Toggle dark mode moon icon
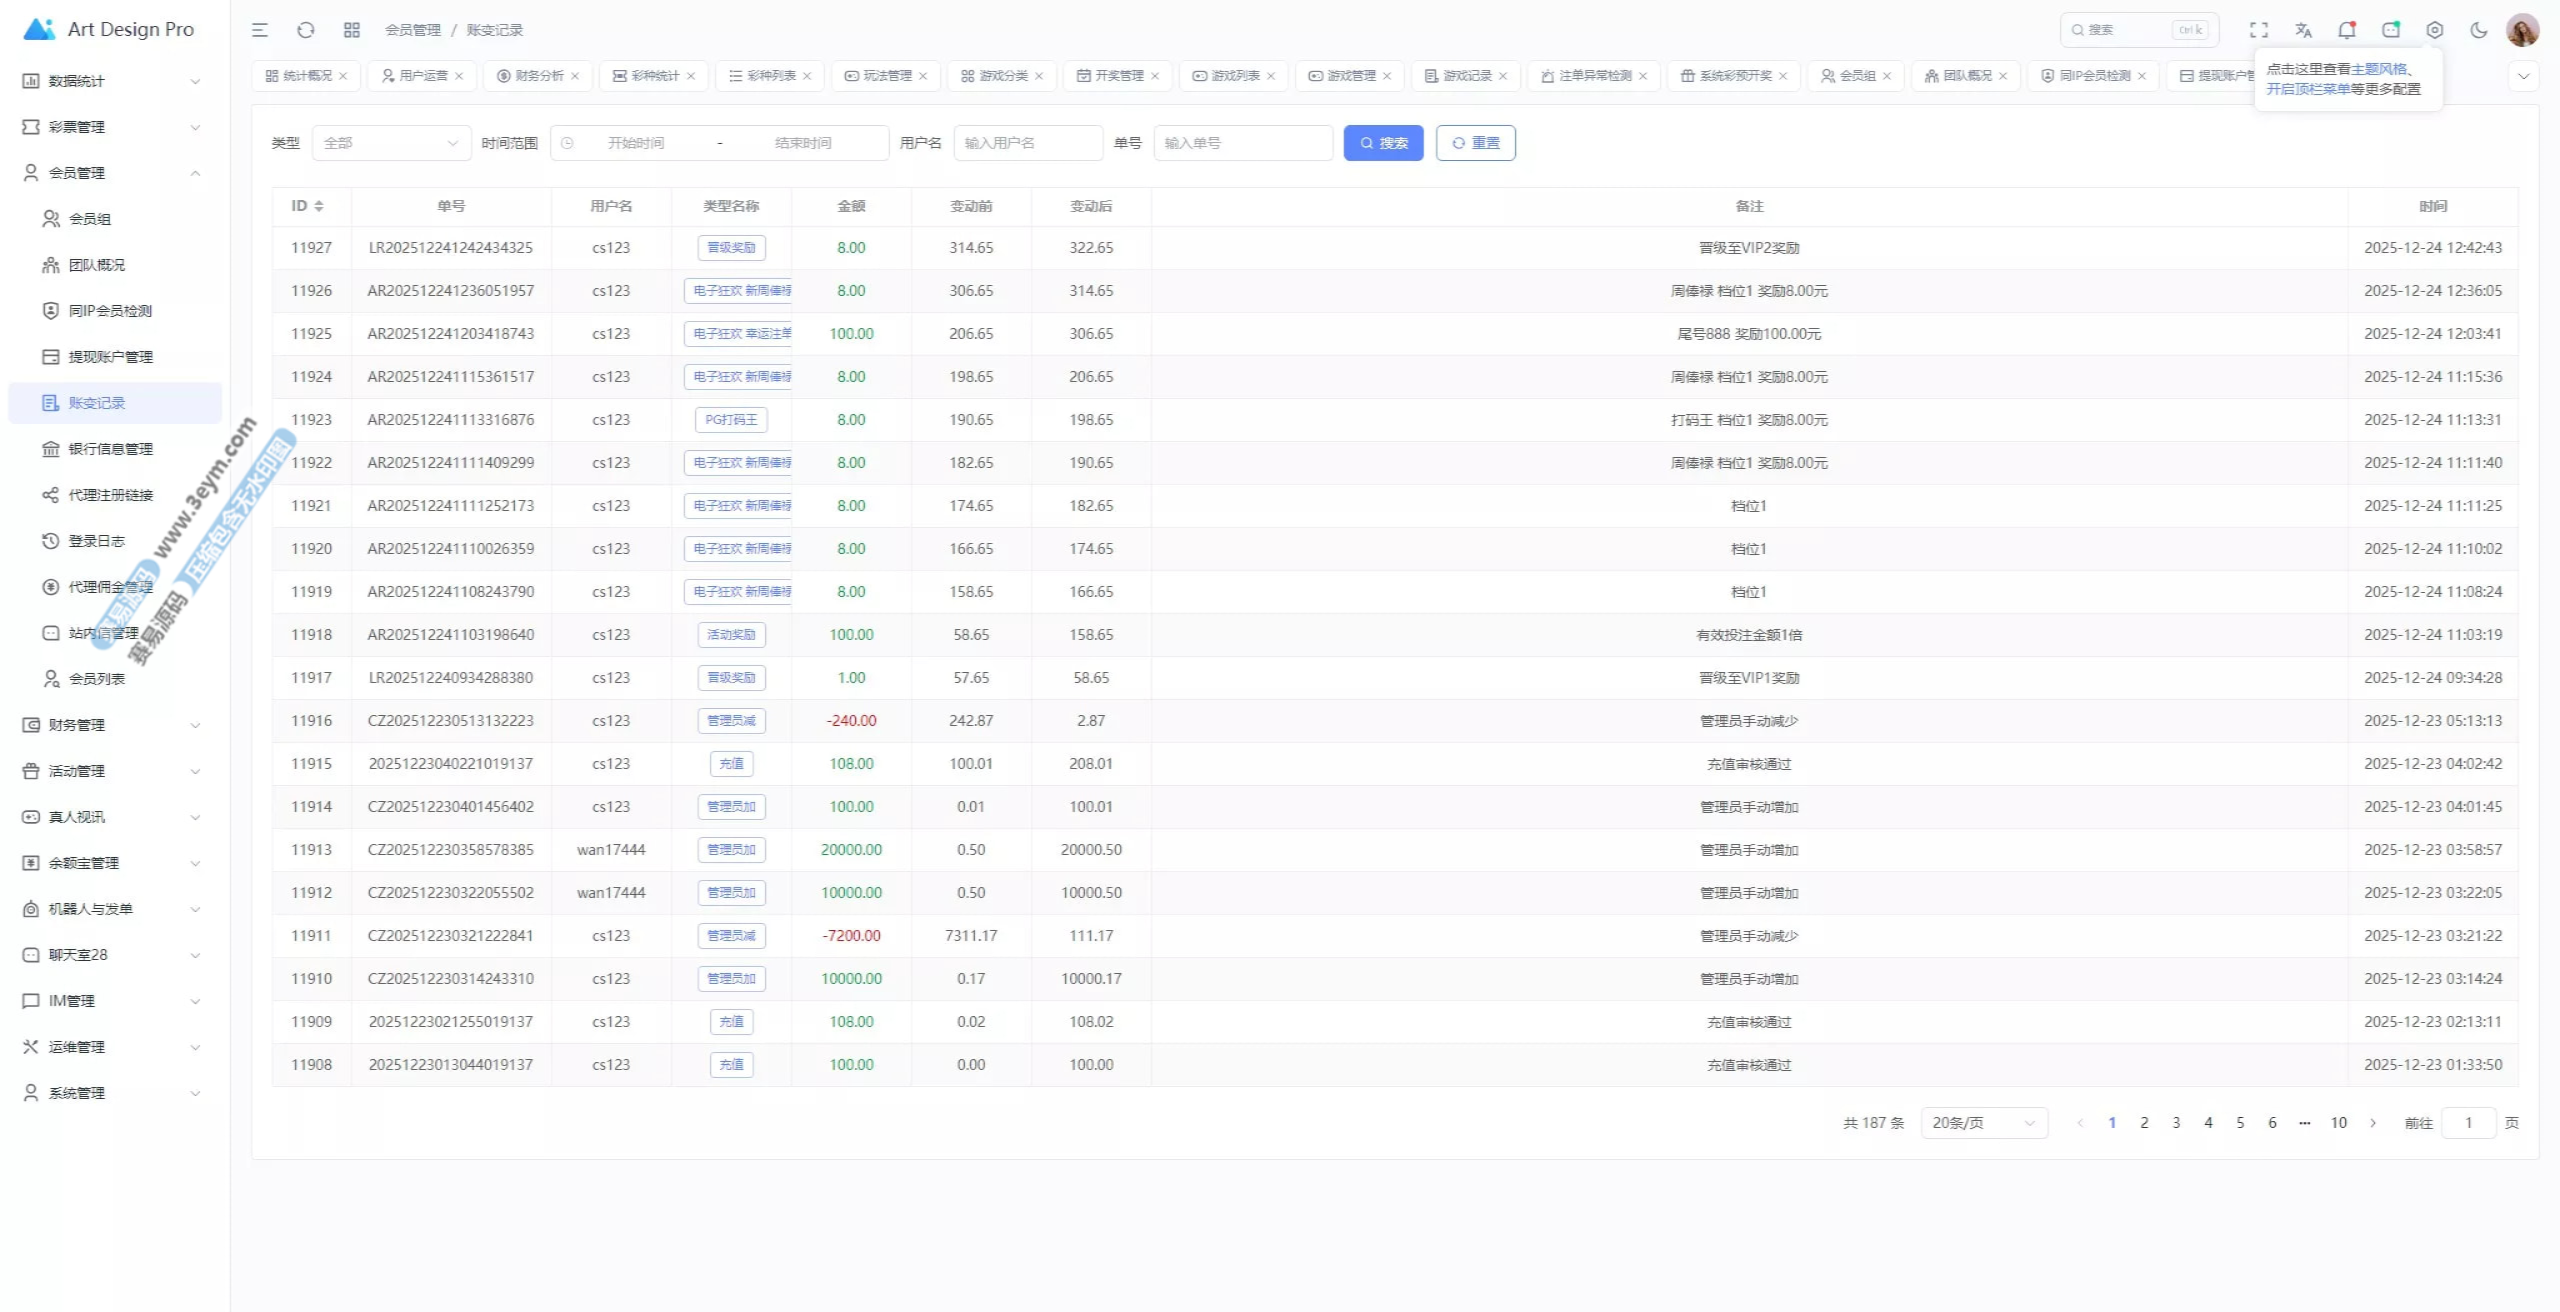The width and height of the screenshot is (2560, 1312). [x=2479, y=30]
